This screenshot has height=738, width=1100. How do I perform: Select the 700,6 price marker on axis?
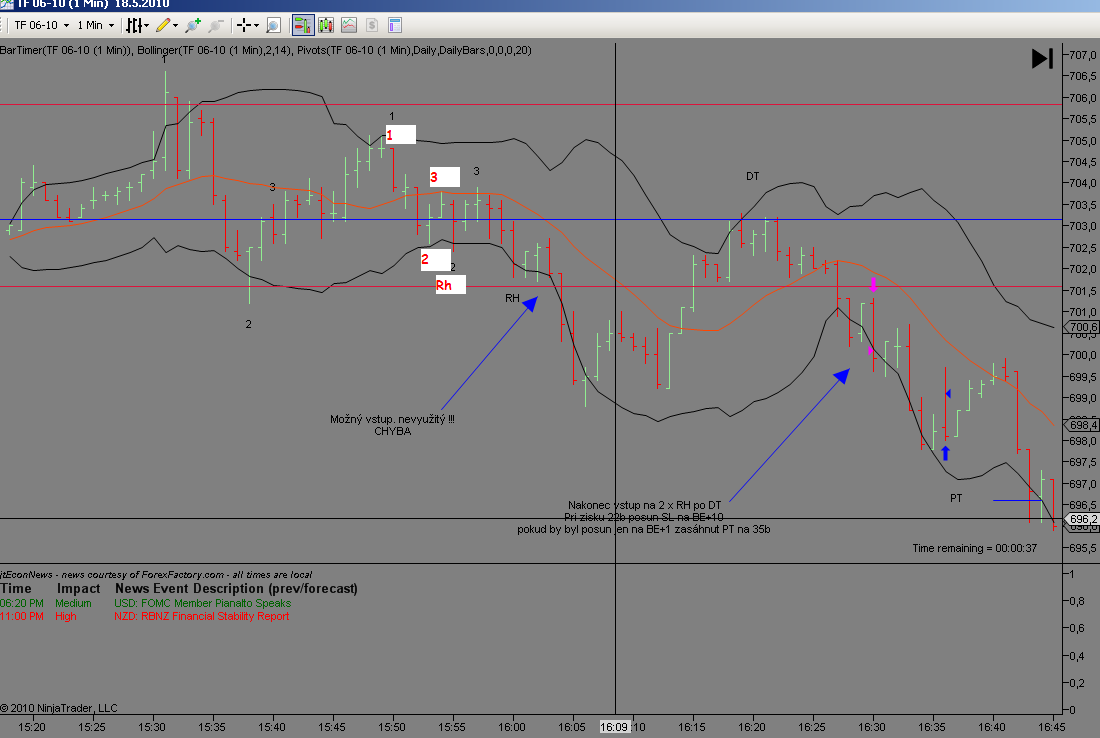click(x=1082, y=327)
